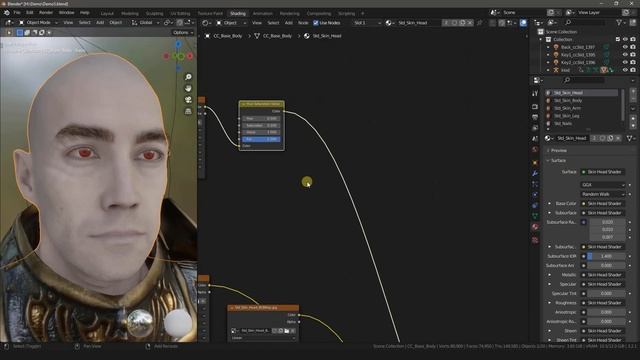Viewport: 640px width, 360px height.
Task: Add material slot with plus button
Action: (633, 92)
